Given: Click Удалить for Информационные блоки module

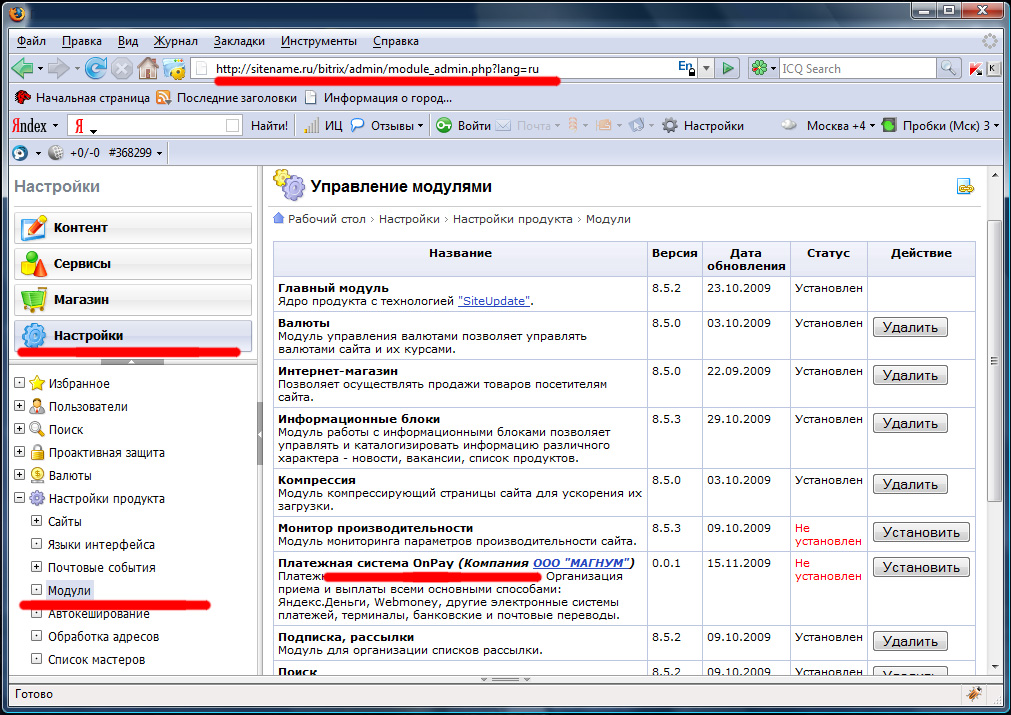Looking at the screenshot, I should 910,423.
